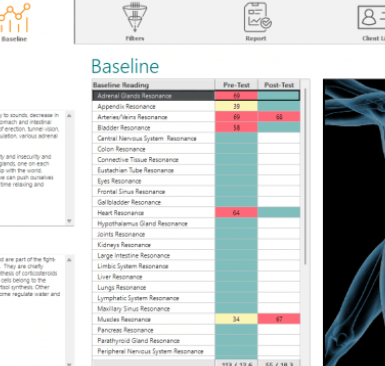385x366 pixels.
Task: Click upper text panel scroll-down arrow
Action: tap(69, 221)
